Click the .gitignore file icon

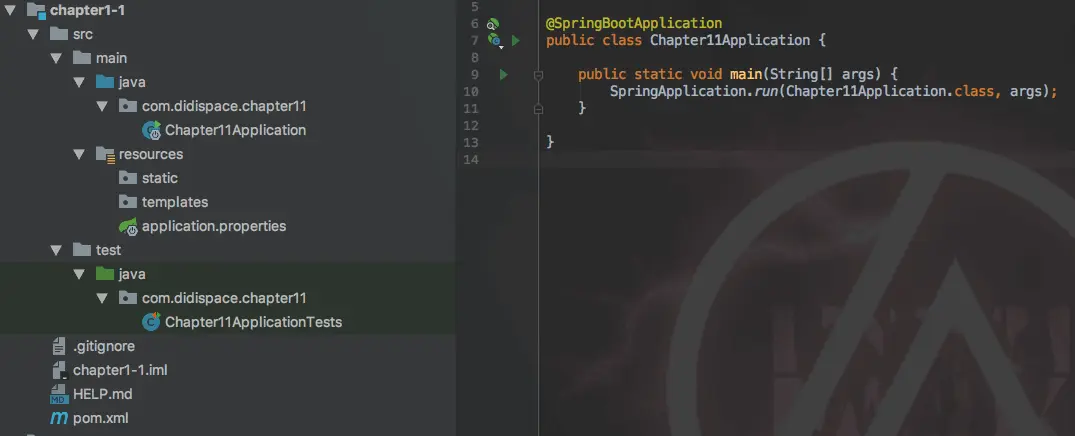60,346
